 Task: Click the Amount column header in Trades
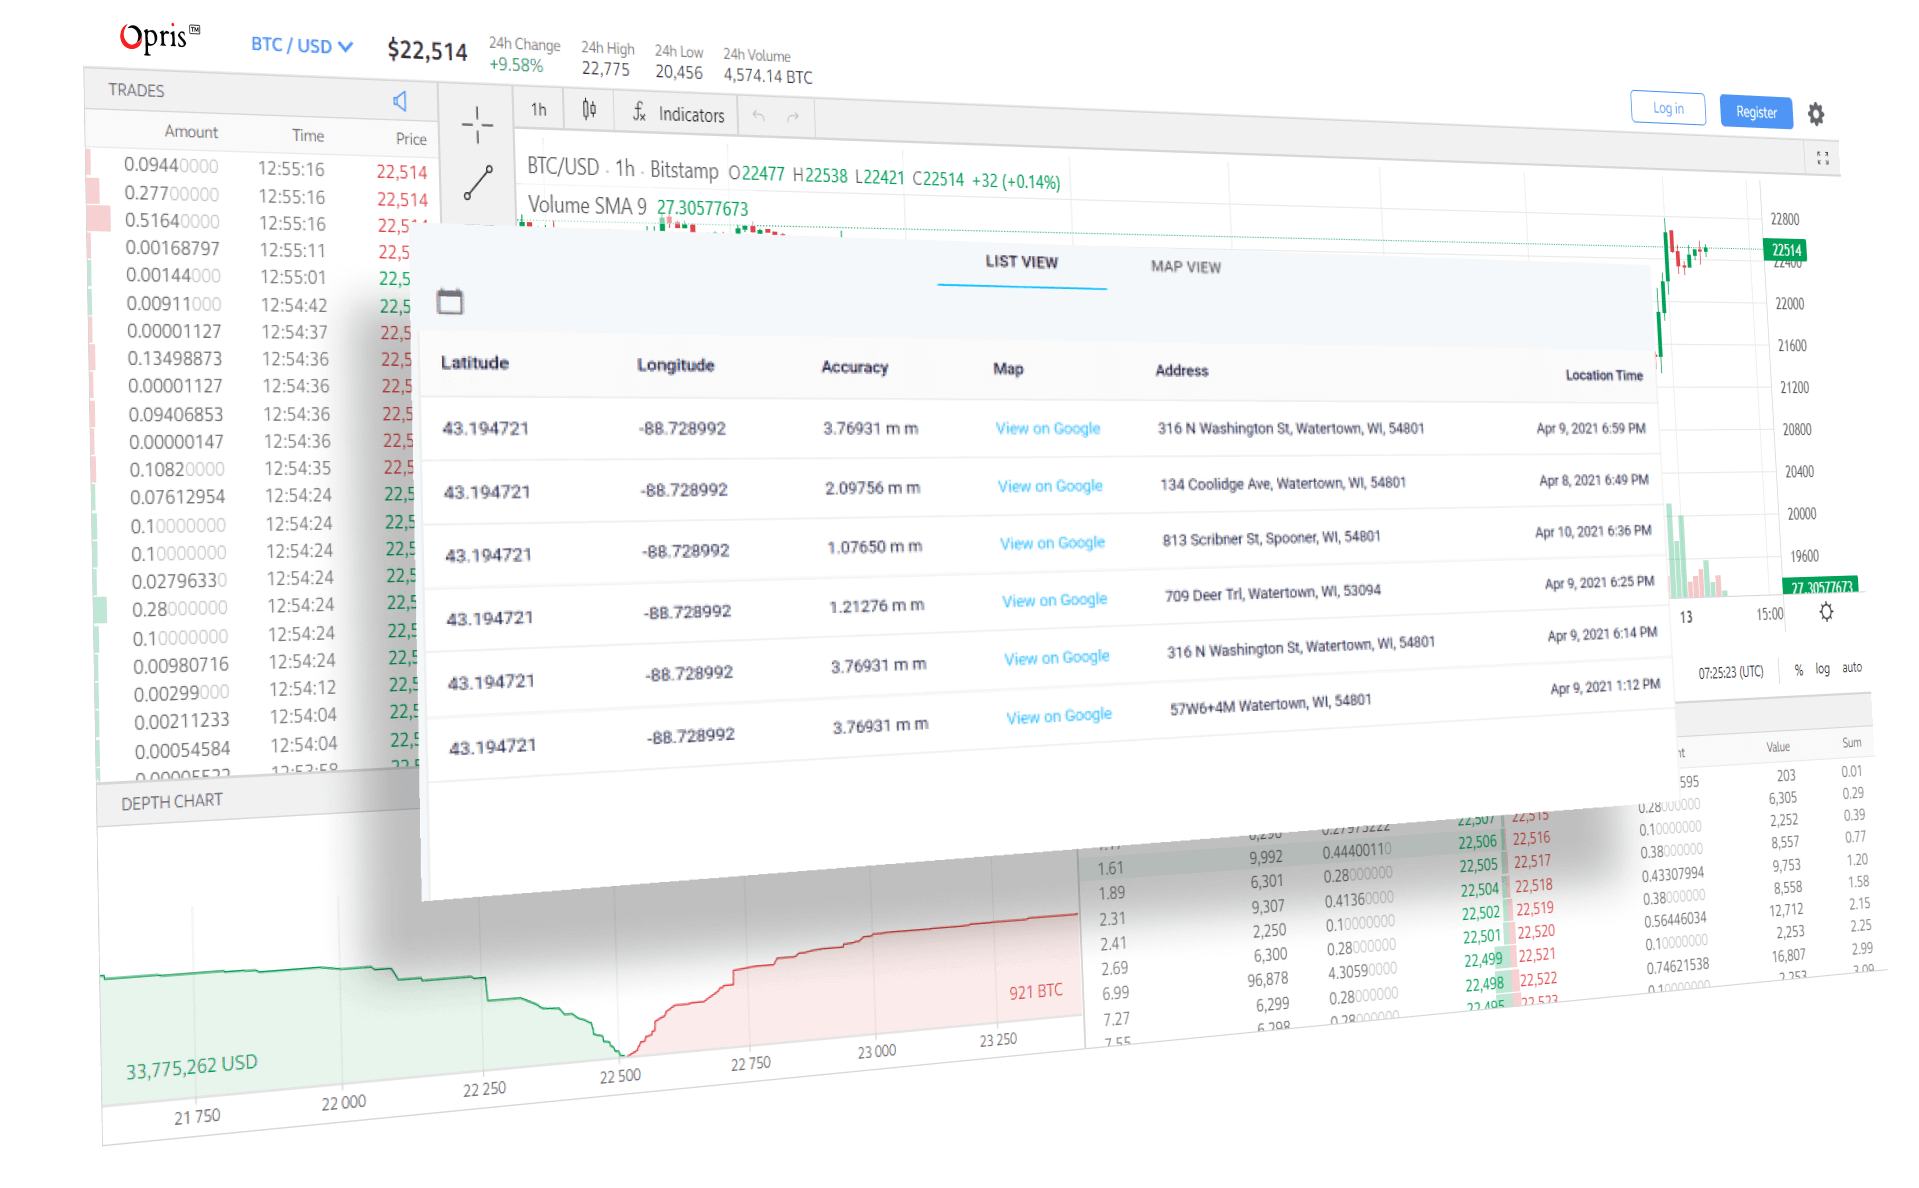(x=191, y=132)
